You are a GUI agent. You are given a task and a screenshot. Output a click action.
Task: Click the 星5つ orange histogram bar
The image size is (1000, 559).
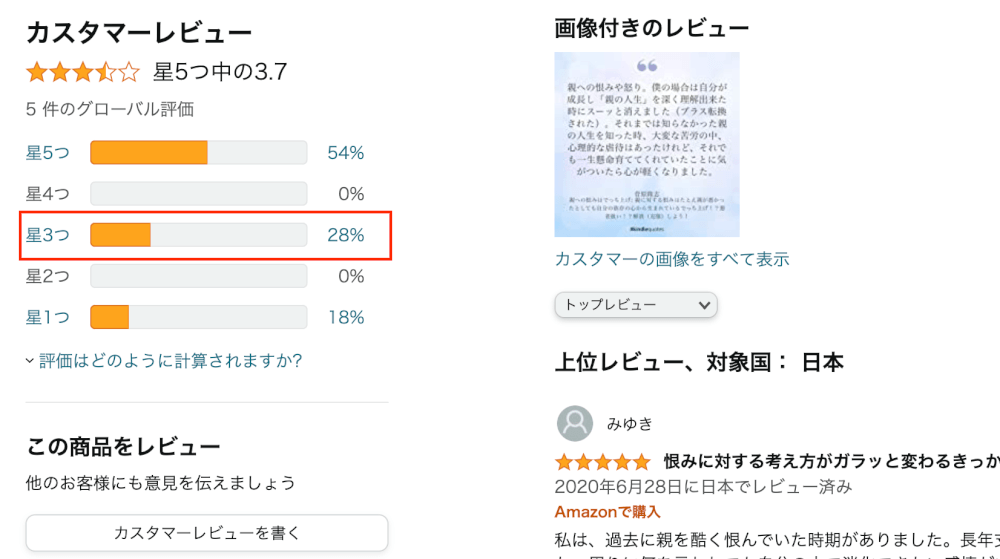tap(149, 153)
